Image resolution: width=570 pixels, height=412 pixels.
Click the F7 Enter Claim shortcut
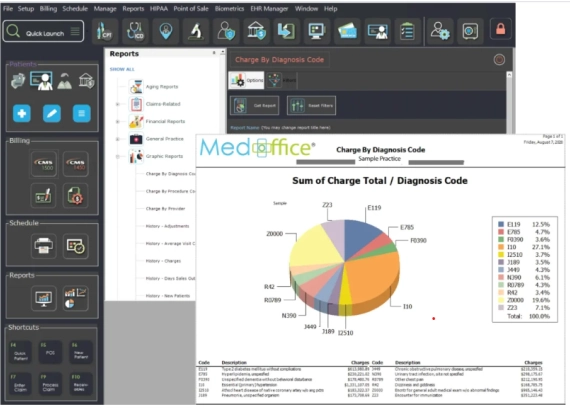(x=20, y=384)
